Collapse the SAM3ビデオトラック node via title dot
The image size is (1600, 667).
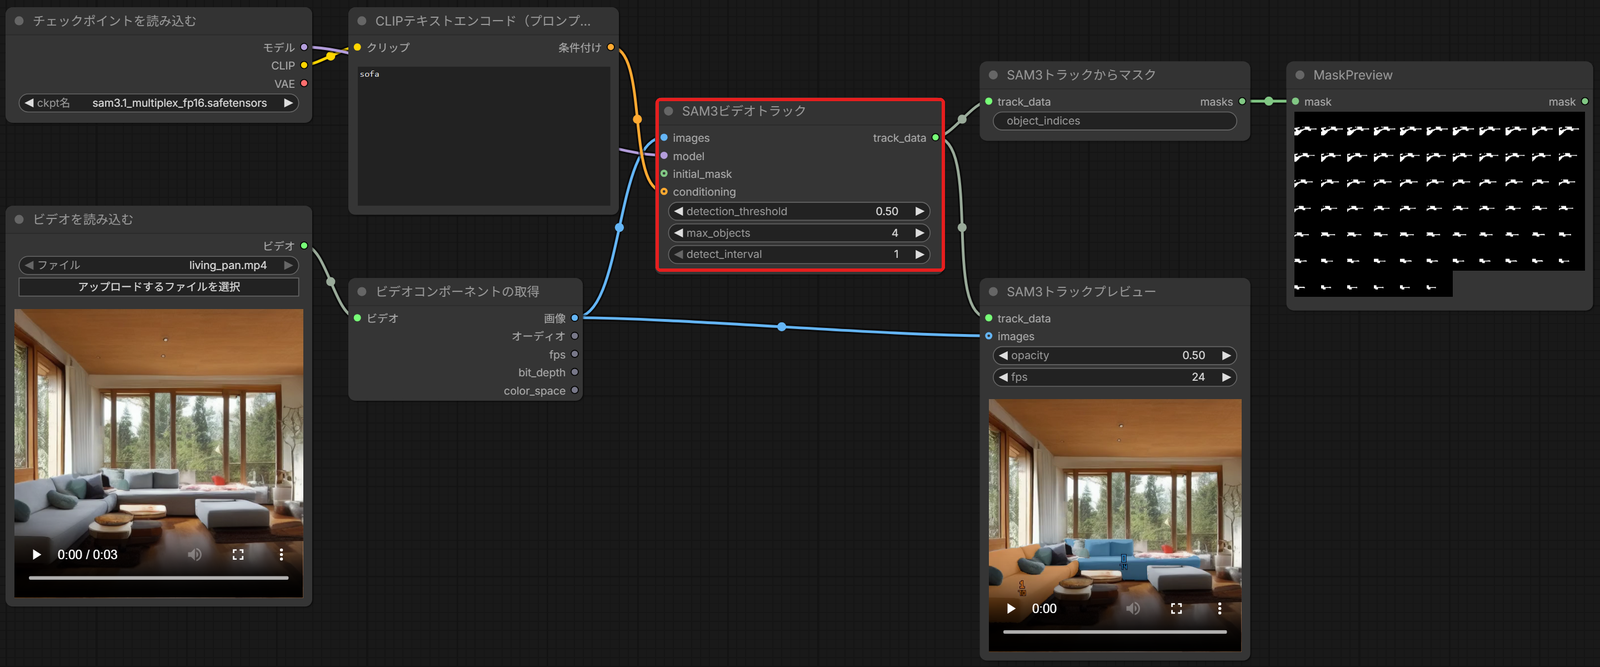click(x=668, y=111)
